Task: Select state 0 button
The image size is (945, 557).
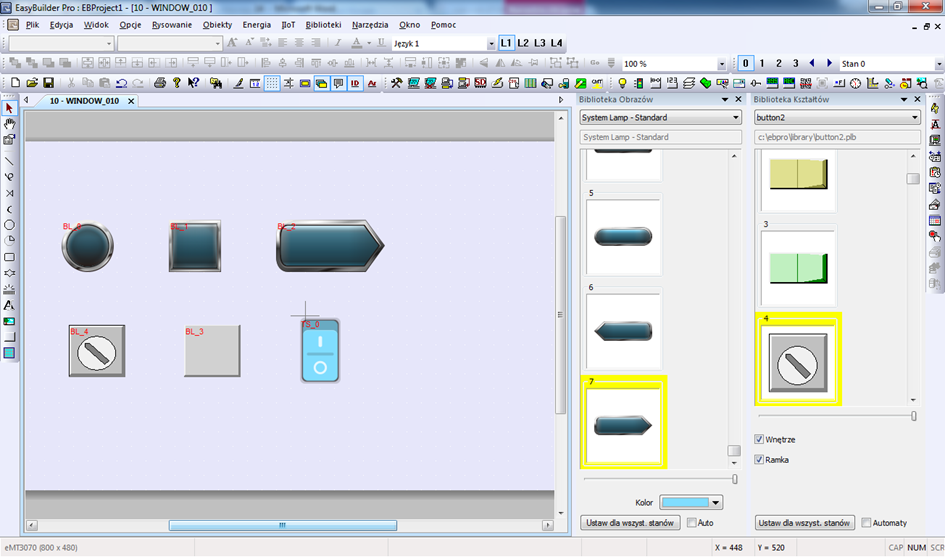Action: [x=746, y=63]
